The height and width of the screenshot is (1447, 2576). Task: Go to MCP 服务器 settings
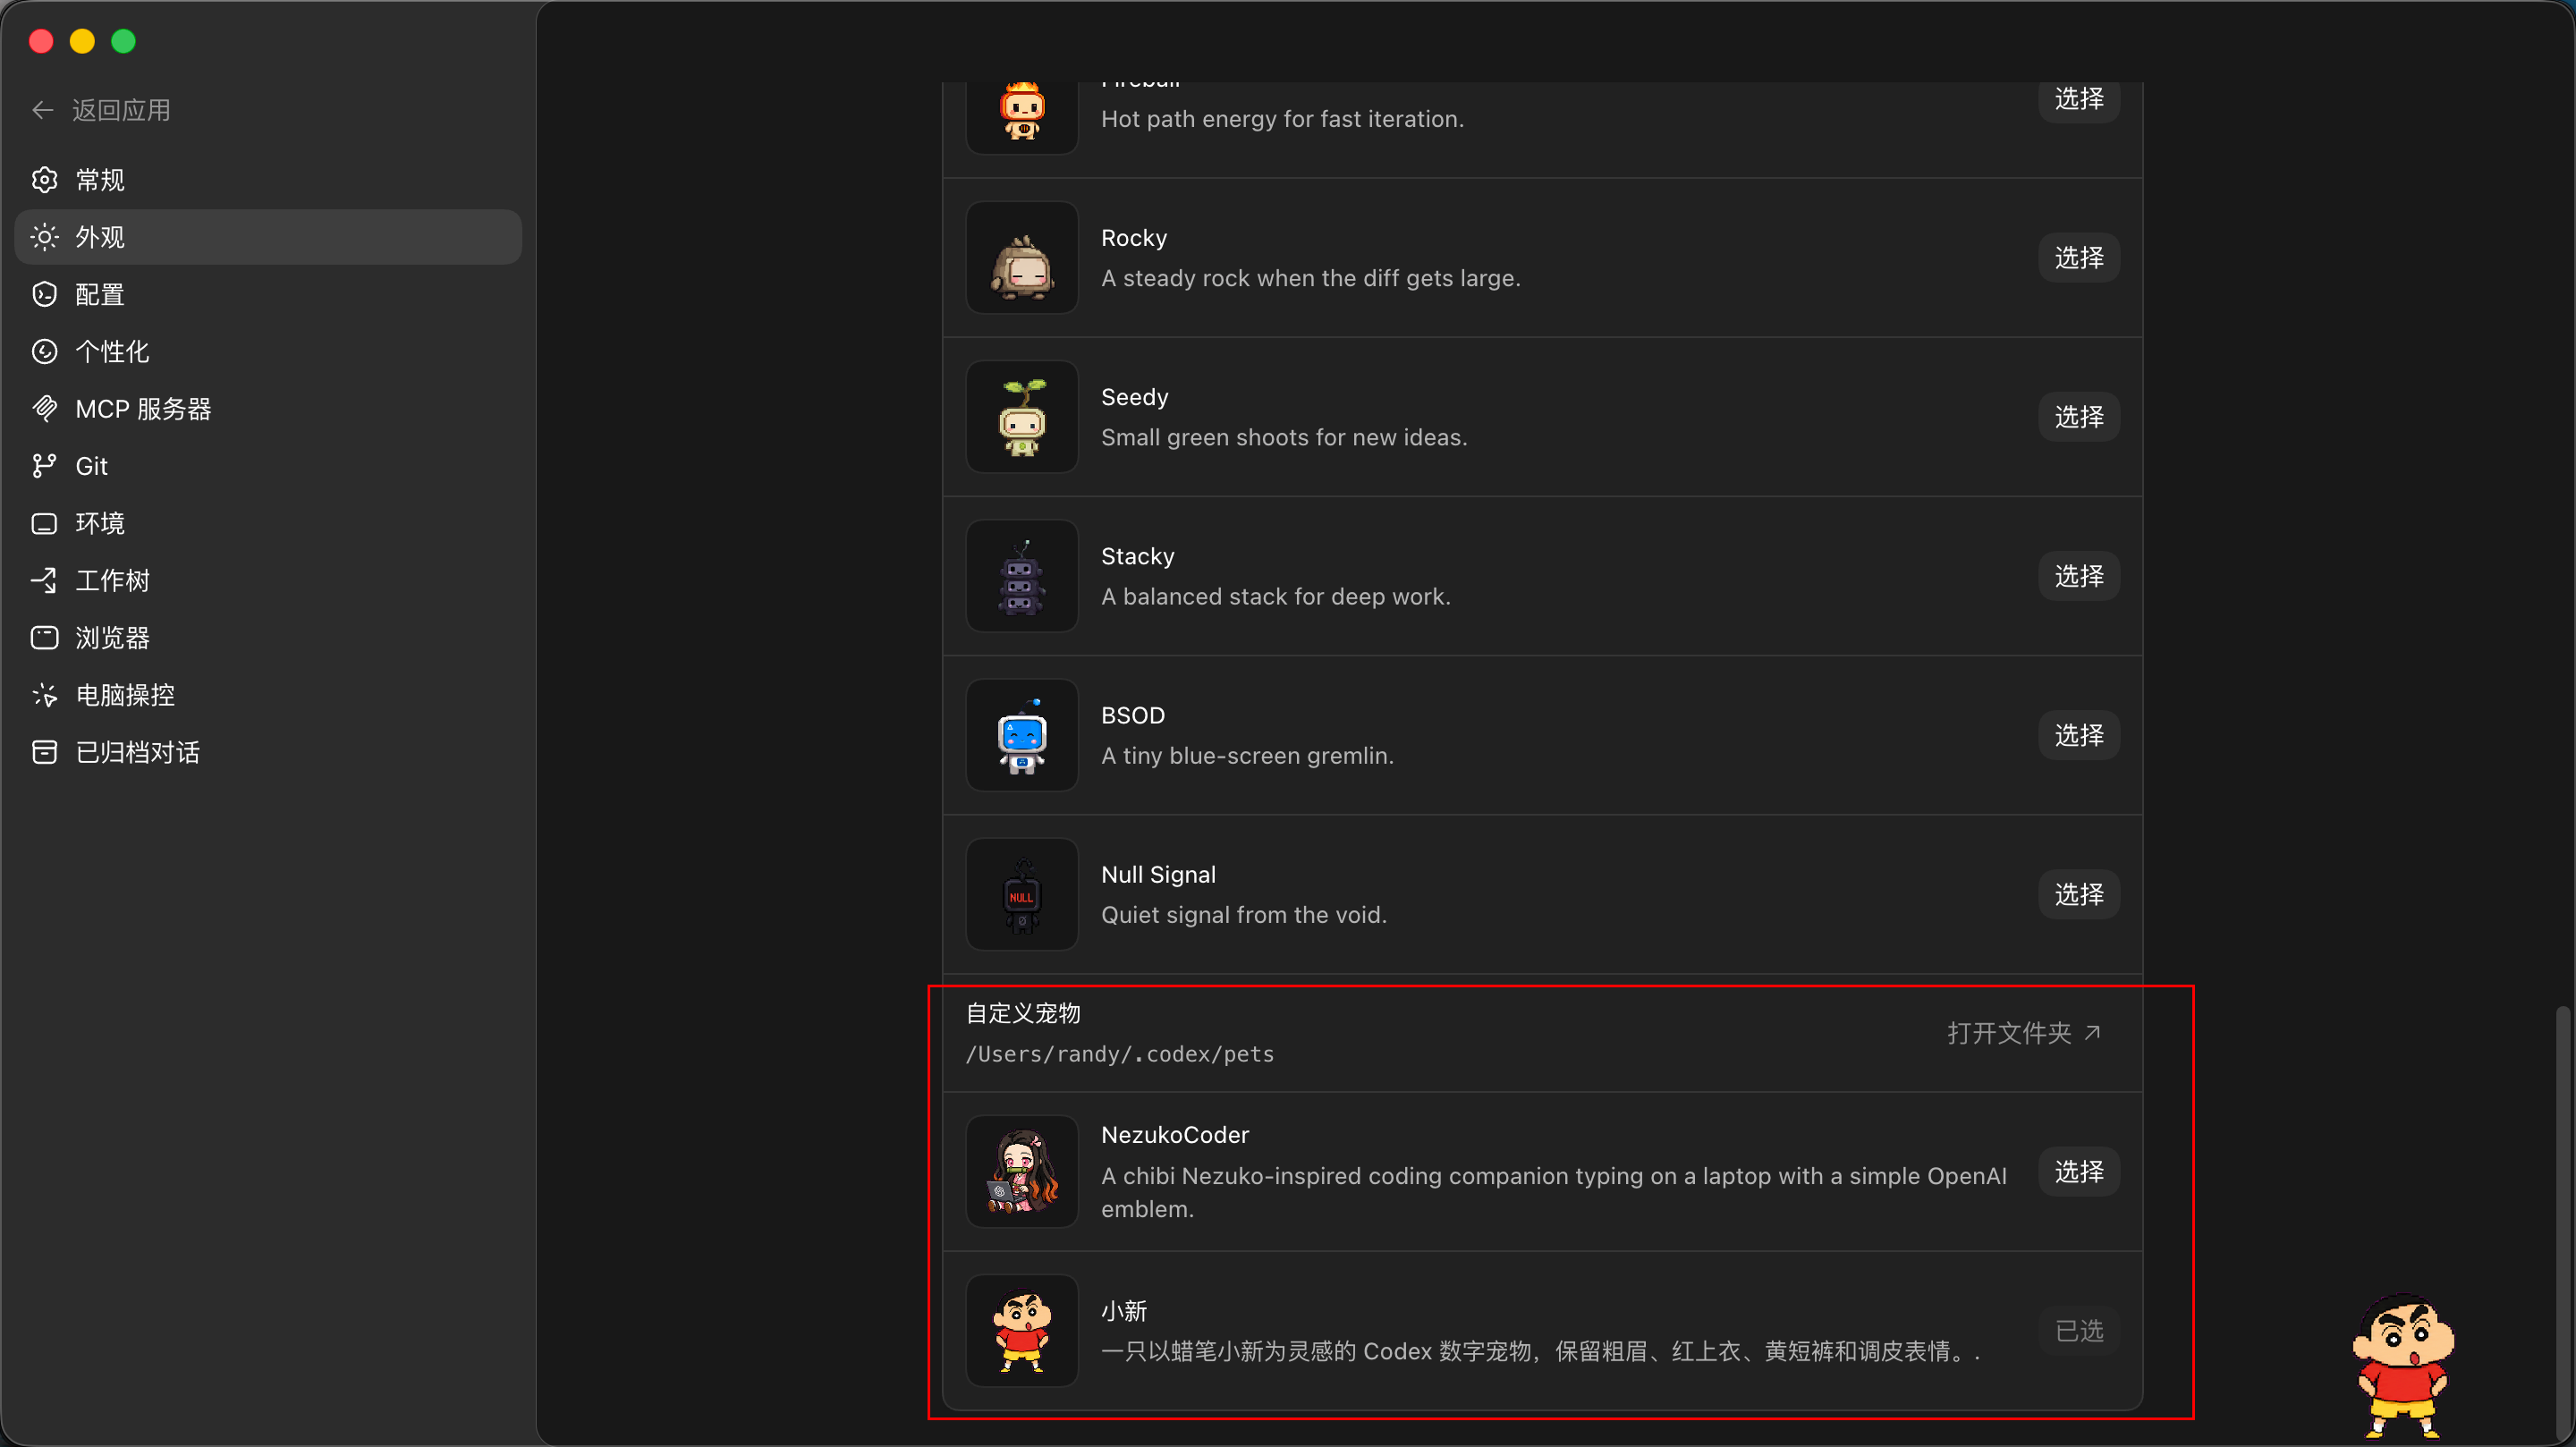[267, 409]
